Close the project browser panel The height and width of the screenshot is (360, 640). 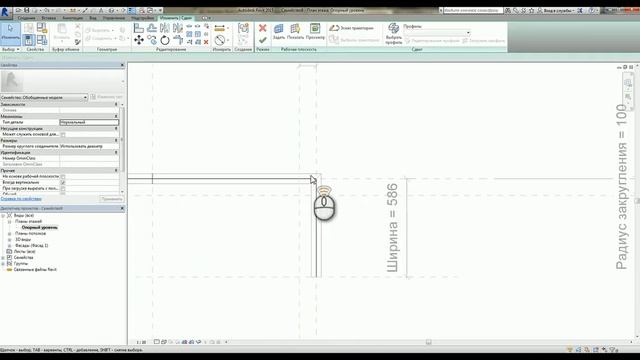click(x=122, y=208)
